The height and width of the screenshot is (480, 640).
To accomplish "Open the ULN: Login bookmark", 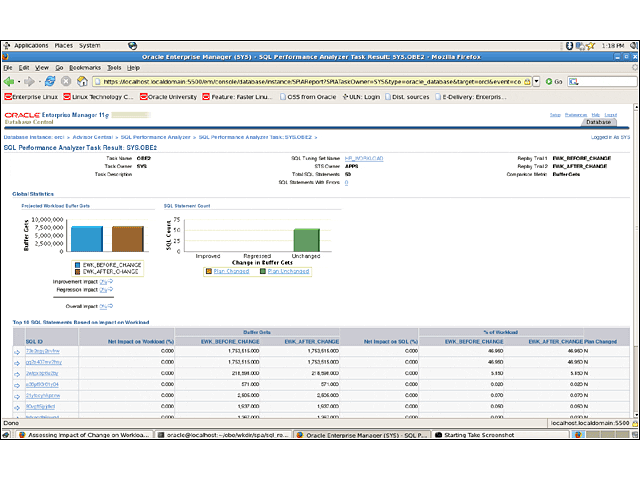I will click(361, 97).
